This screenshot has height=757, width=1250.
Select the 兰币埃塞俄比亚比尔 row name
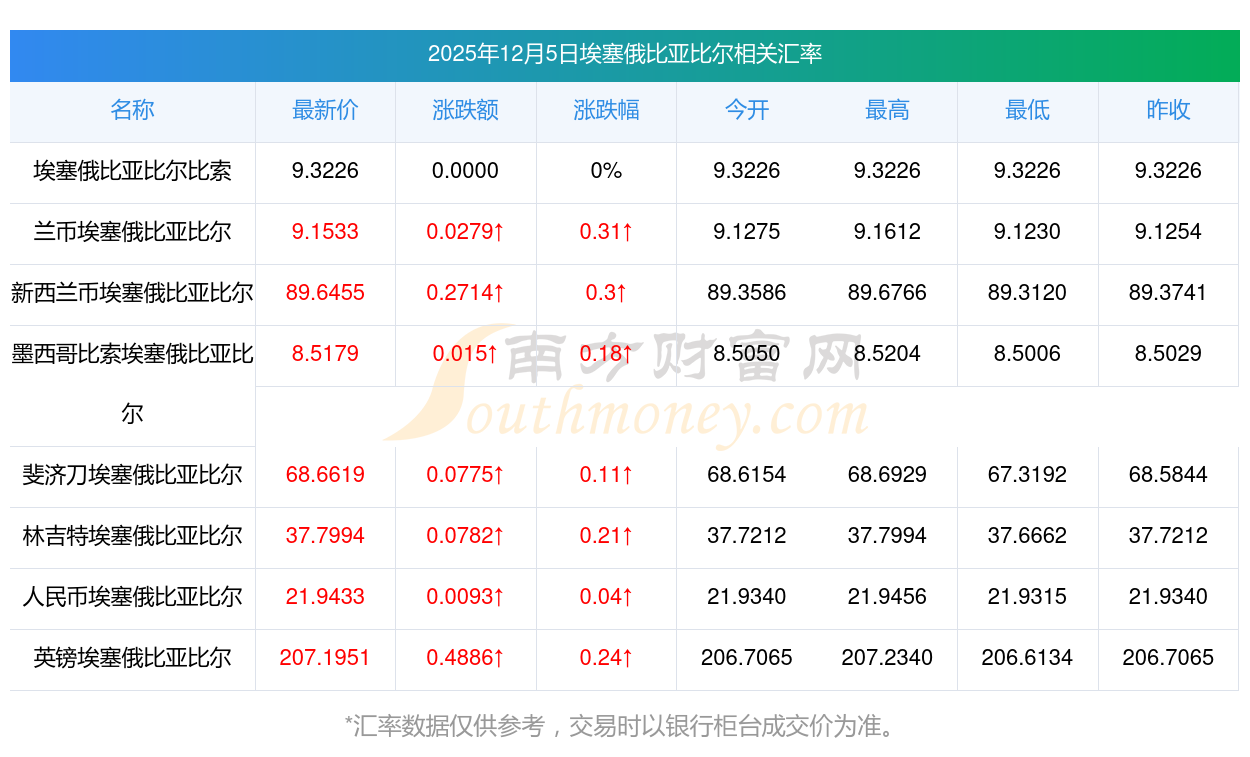[132, 232]
